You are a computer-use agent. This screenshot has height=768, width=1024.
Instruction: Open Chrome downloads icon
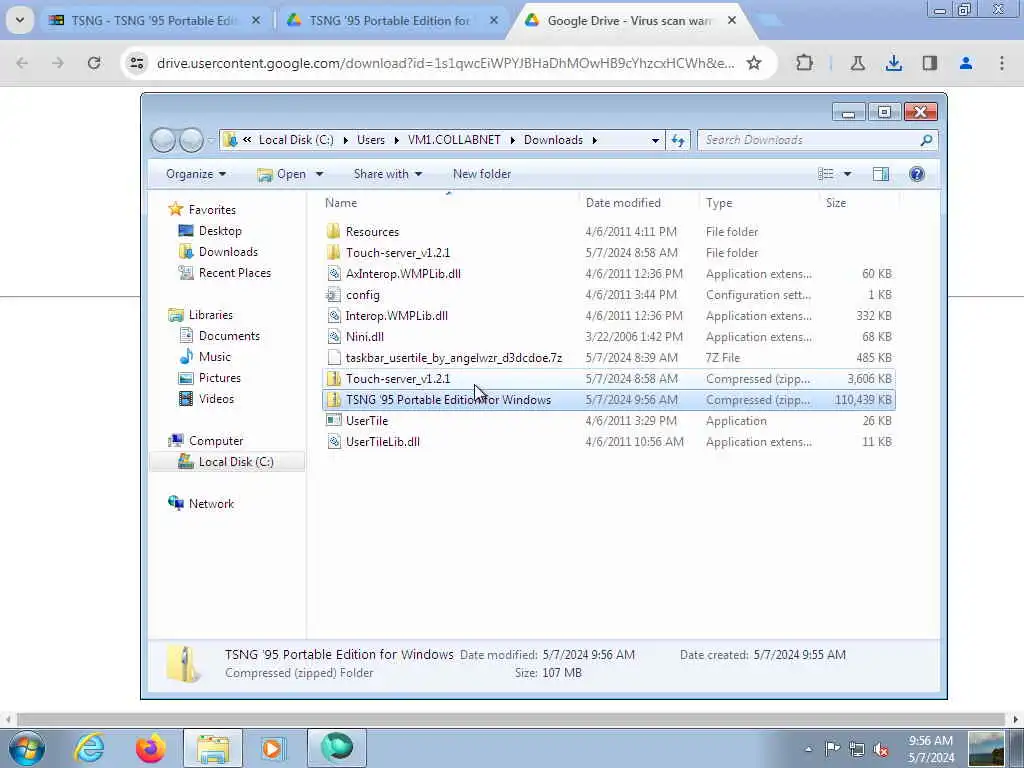[894, 63]
